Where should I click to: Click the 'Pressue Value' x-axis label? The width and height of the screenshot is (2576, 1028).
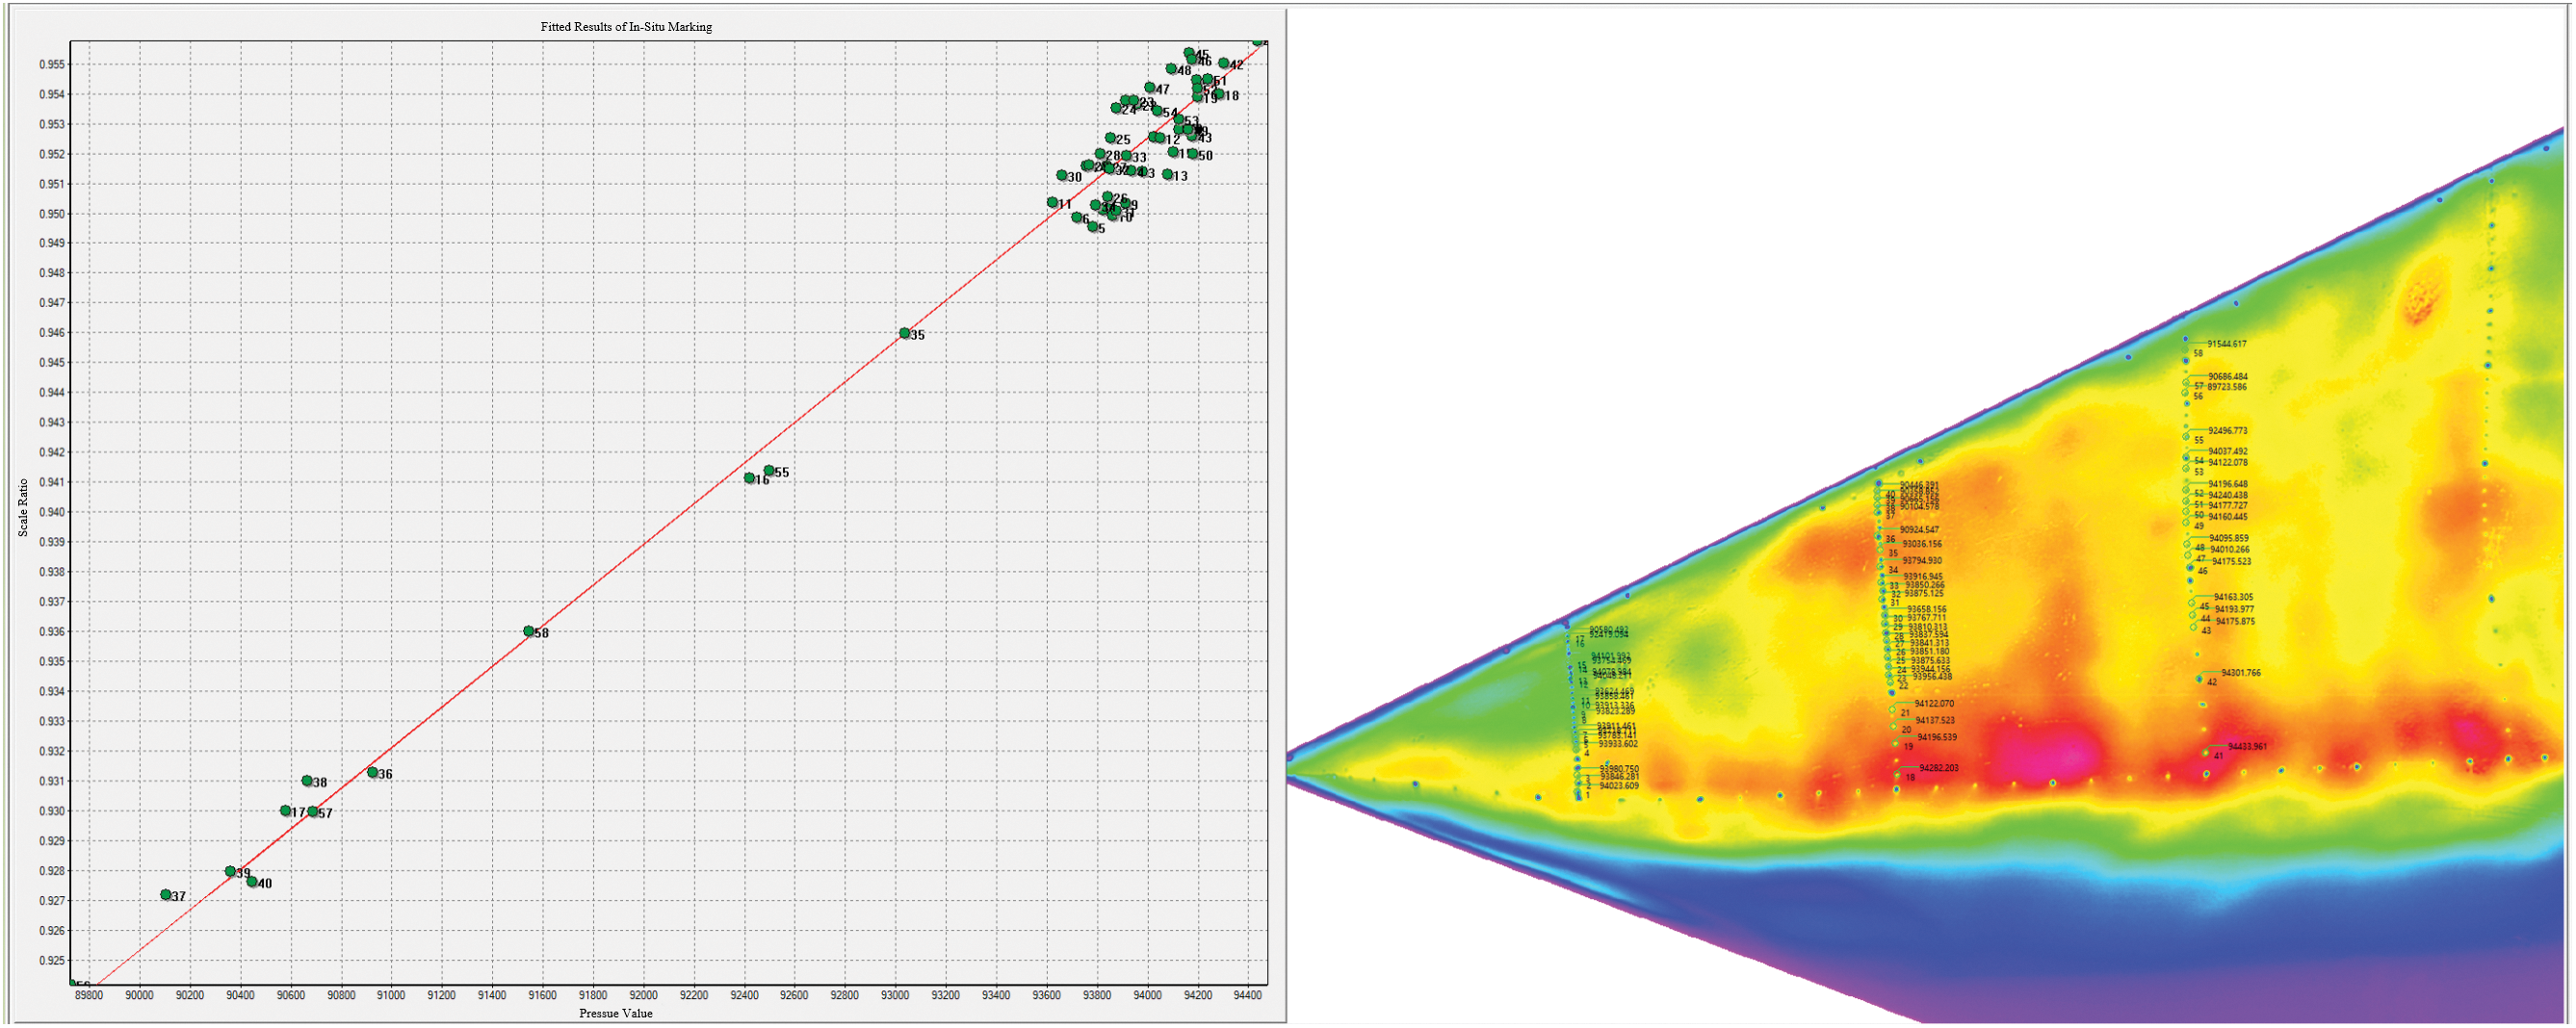click(616, 1013)
